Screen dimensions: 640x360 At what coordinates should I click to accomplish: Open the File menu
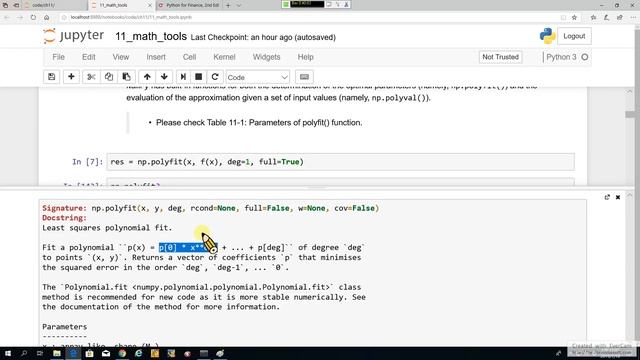58,57
